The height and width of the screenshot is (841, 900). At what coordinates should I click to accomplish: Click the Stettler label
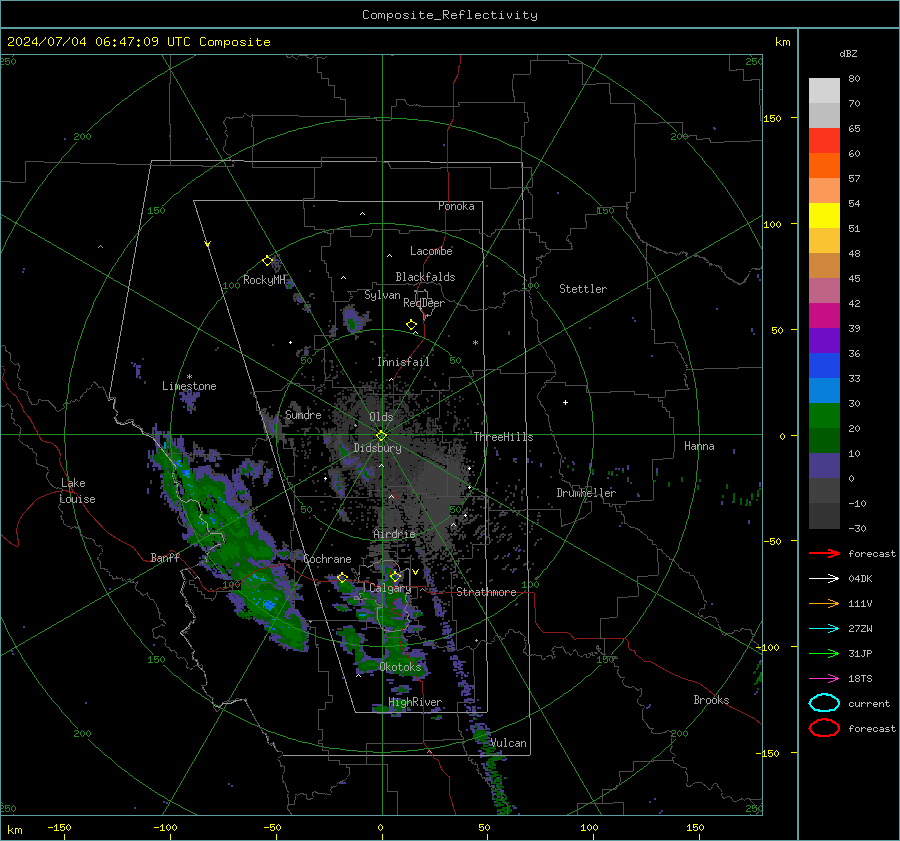coord(583,289)
